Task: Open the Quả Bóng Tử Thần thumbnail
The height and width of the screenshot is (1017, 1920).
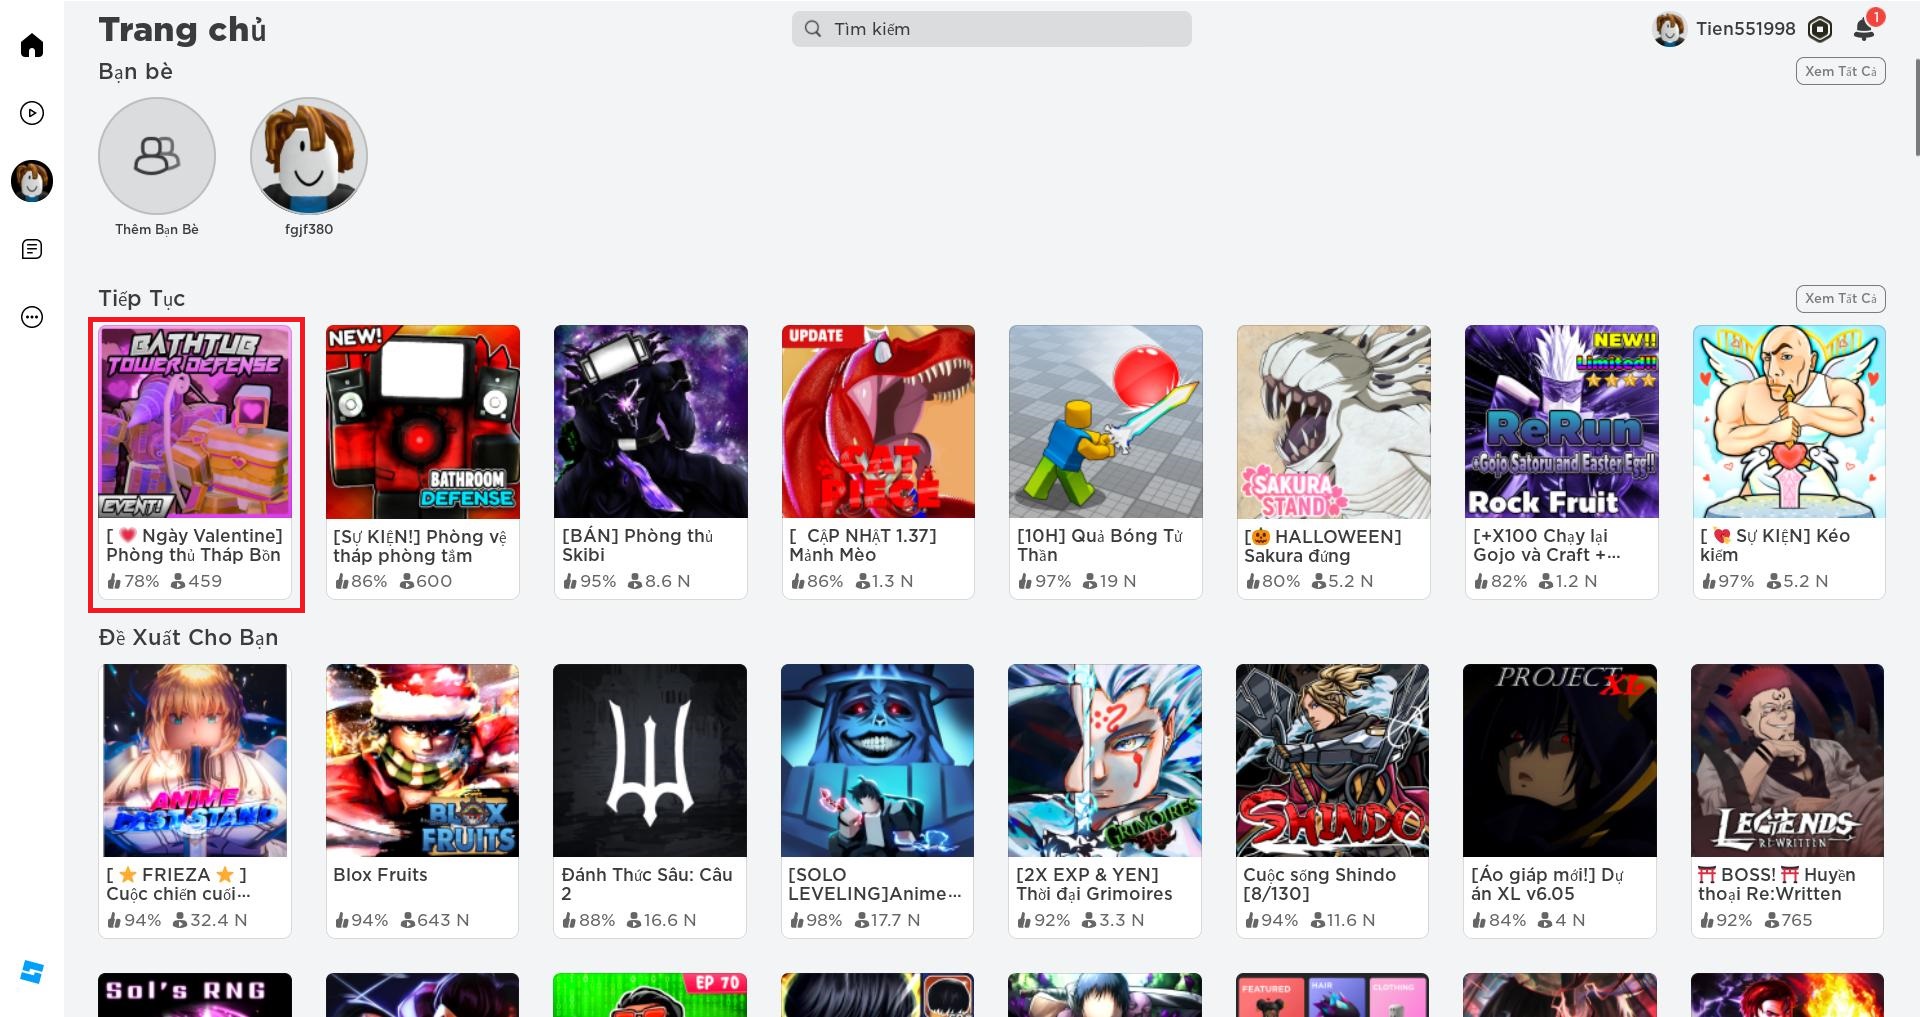Action: click(1106, 421)
